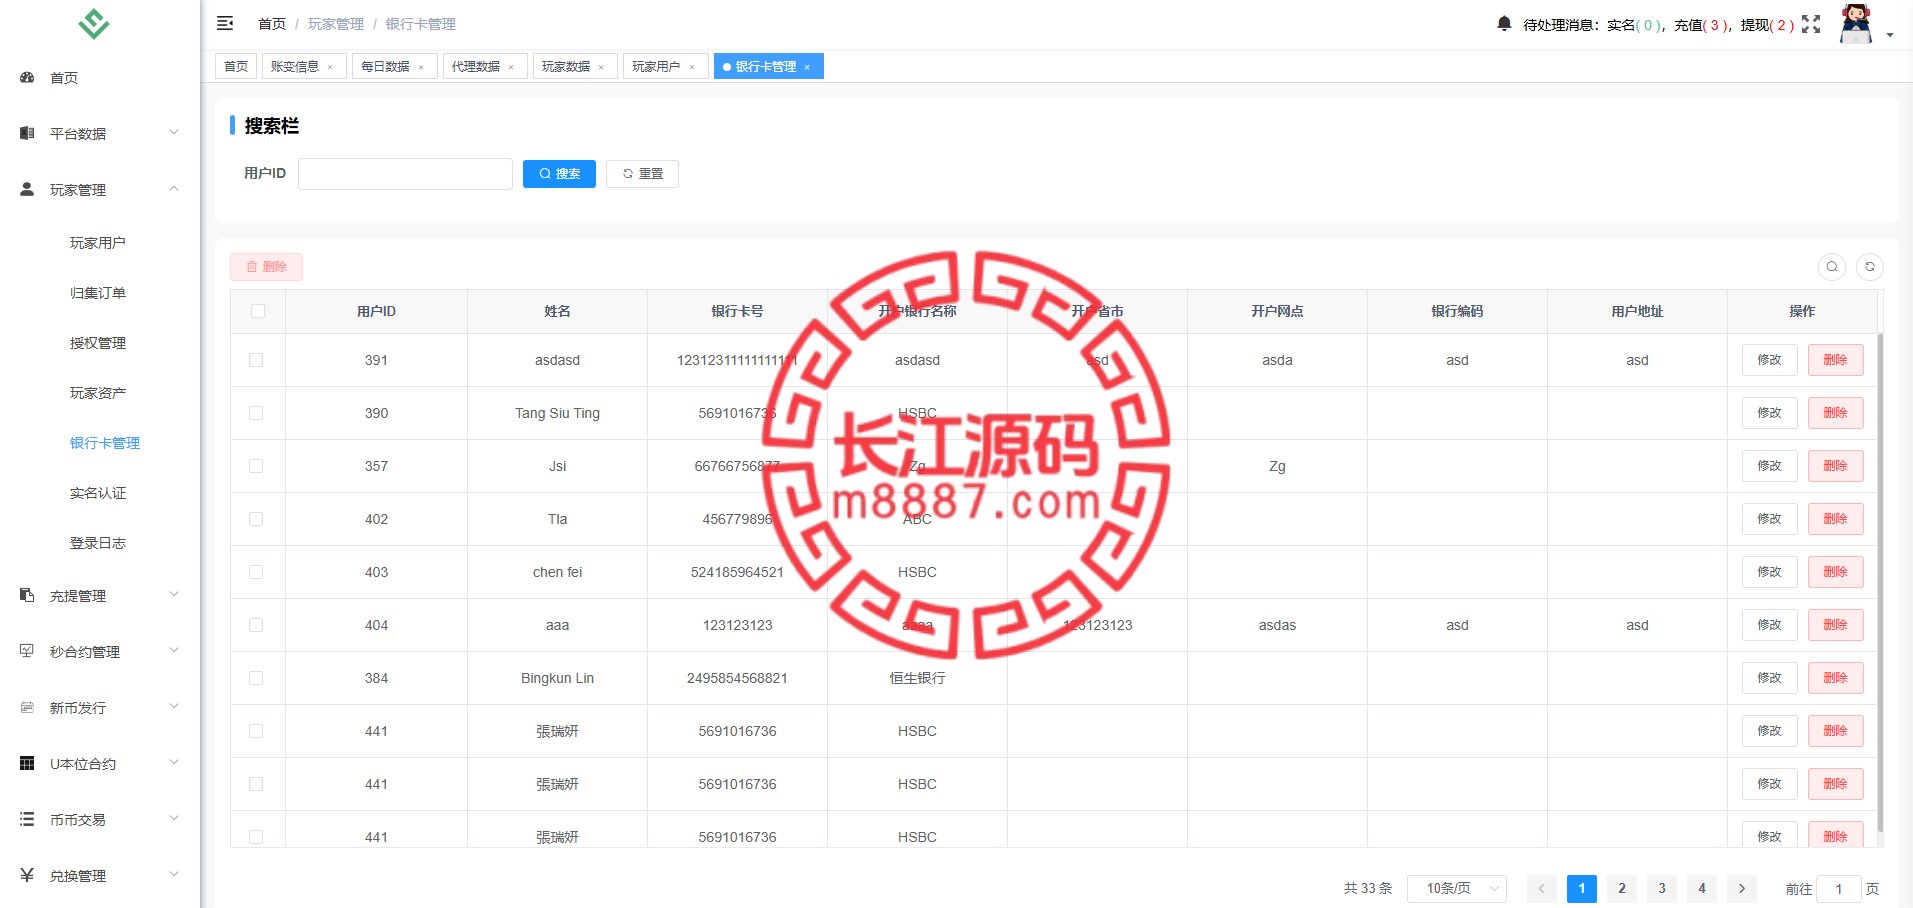Image resolution: width=1913 pixels, height=908 pixels.
Task: Go to page 2
Action: [1622, 888]
